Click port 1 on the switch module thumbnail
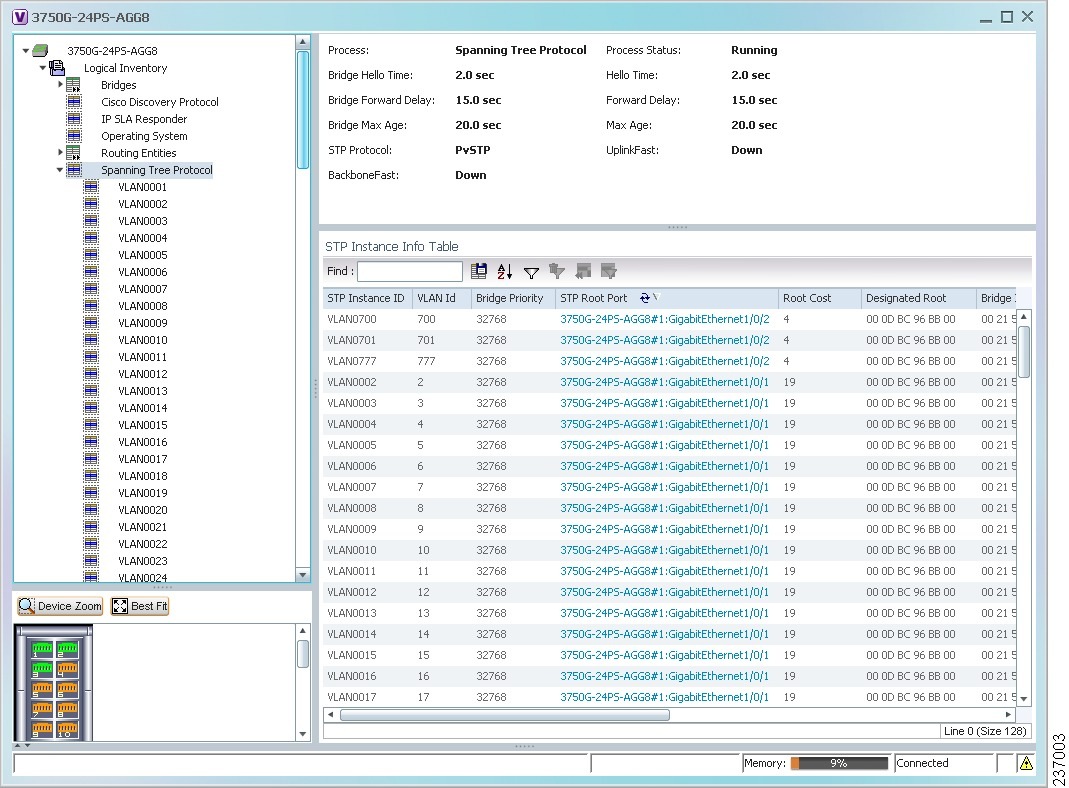The width and height of the screenshot is (1069, 788). pos(41,648)
